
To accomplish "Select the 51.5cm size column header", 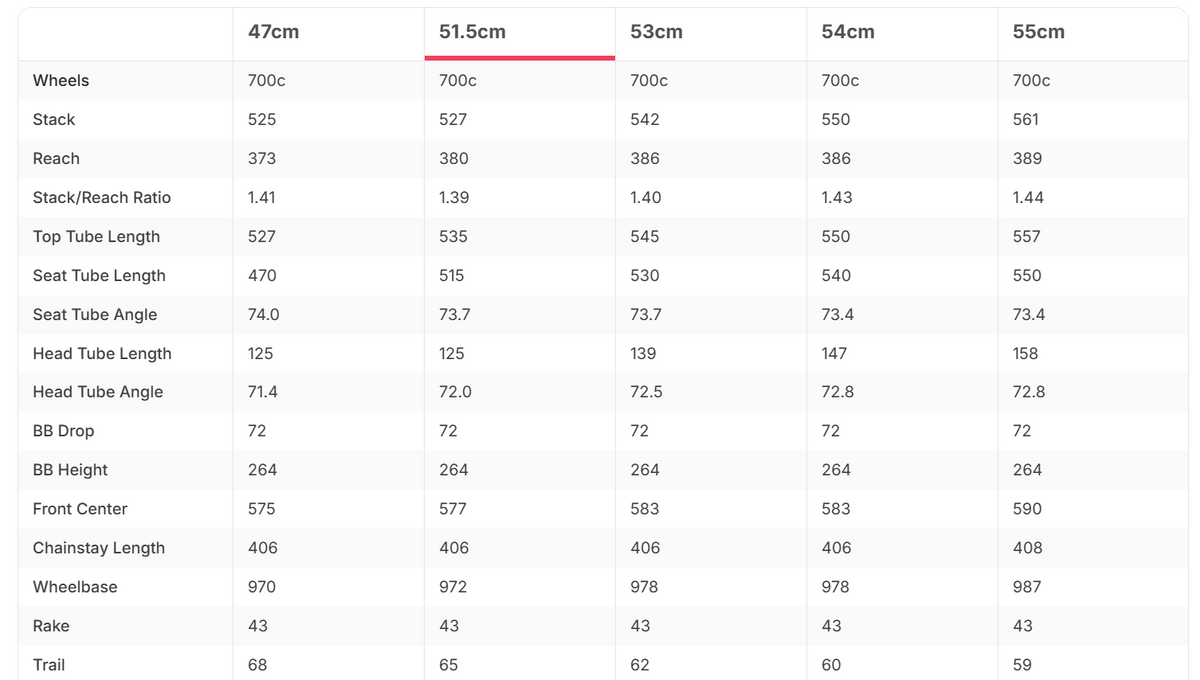I will pos(472,32).
